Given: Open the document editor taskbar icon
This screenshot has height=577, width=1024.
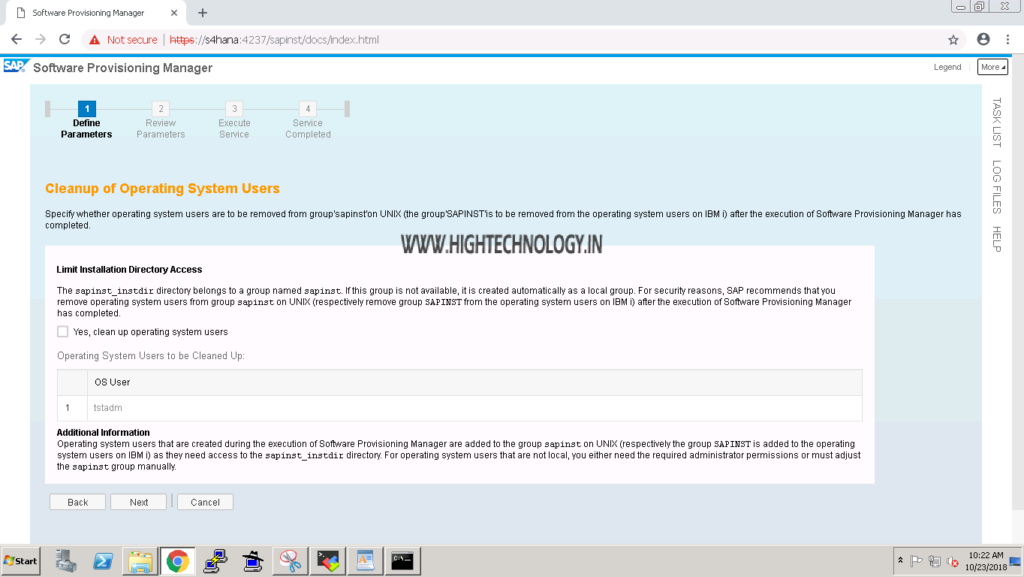Looking at the screenshot, I should (365, 561).
